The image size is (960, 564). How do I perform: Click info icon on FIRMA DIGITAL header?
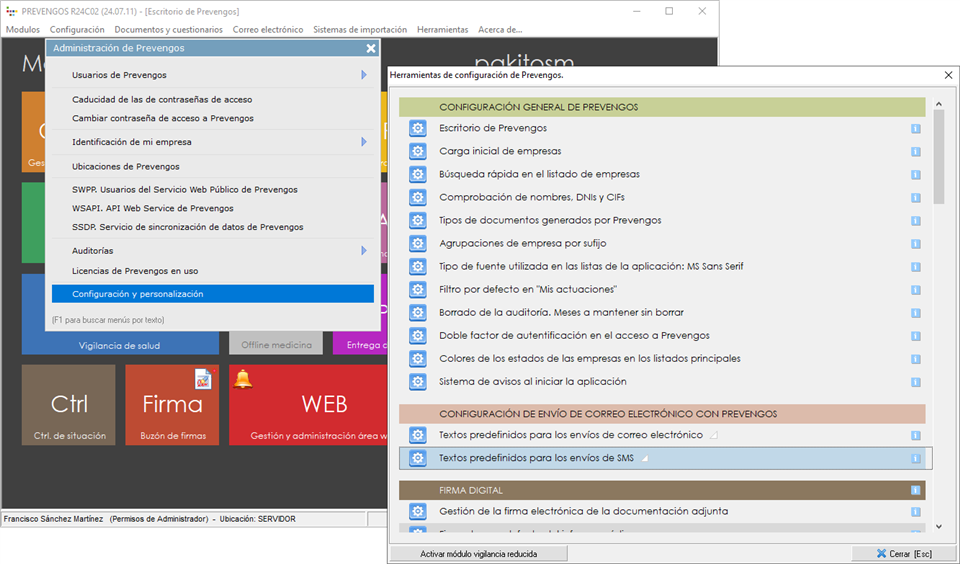point(915,490)
